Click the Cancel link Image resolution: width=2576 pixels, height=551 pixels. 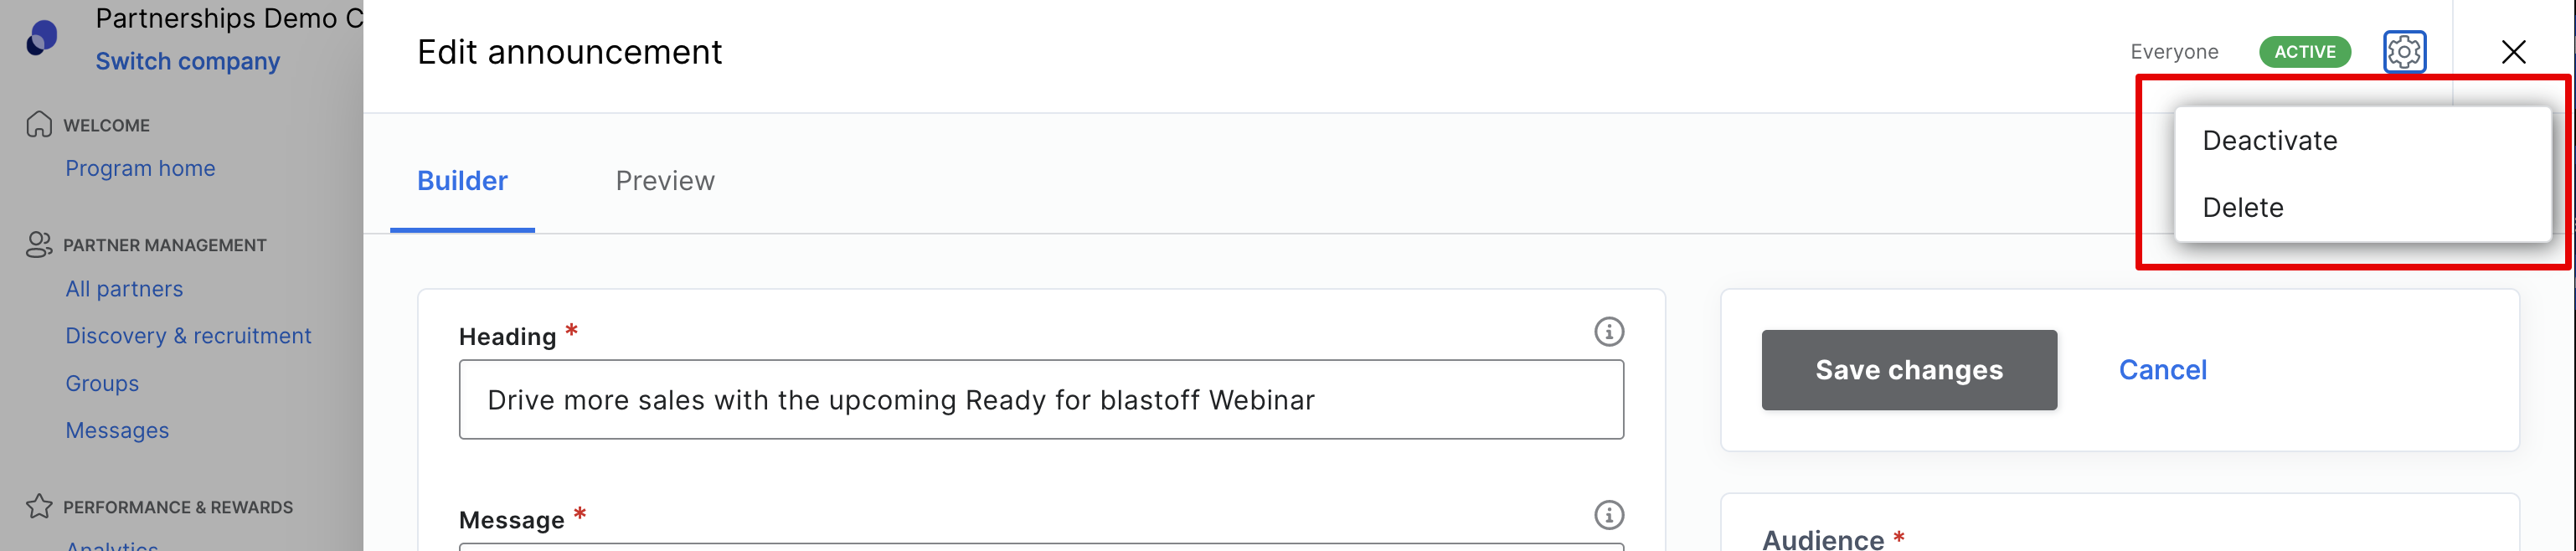point(2162,370)
